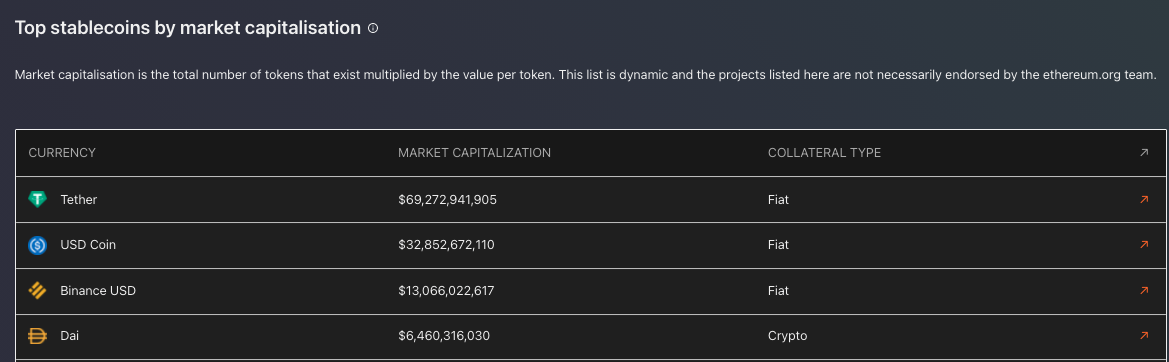This screenshot has height=362, width=1169.
Task: Open the Binance USD row external link arrow
Action: (x=1144, y=290)
